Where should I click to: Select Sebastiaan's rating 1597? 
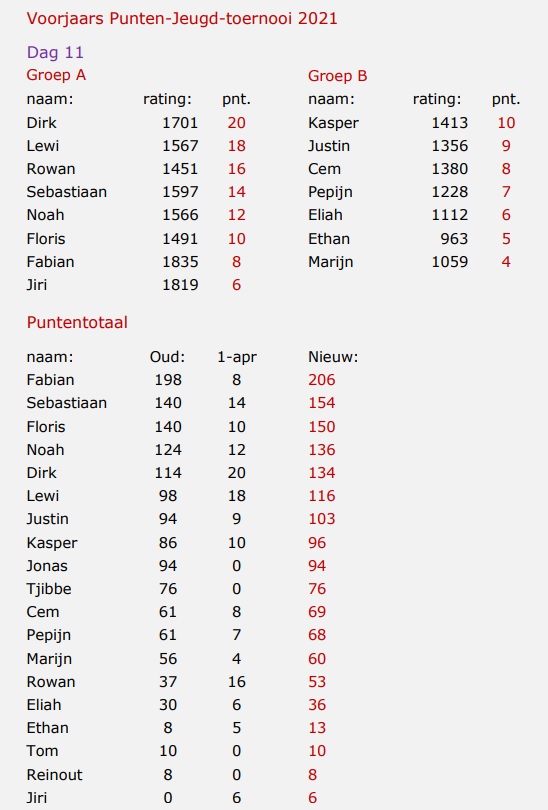tap(180, 192)
